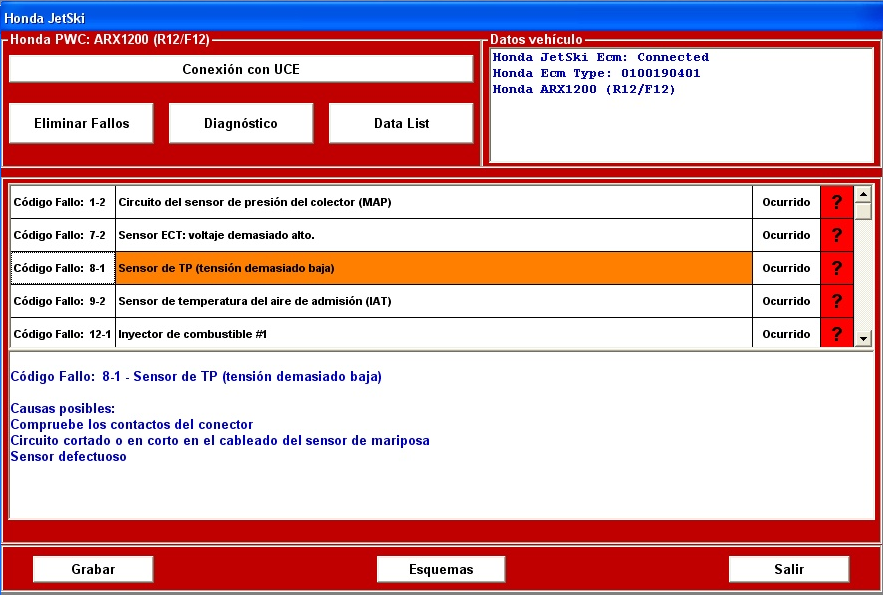The height and width of the screenshot is (595, 883).
Task: Open the Diagnóstico view
Action: point(241,123)
